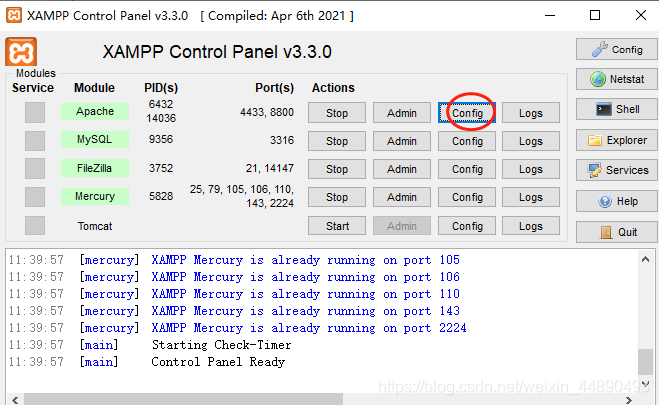Close the XAMPP window

pos(641,16)
